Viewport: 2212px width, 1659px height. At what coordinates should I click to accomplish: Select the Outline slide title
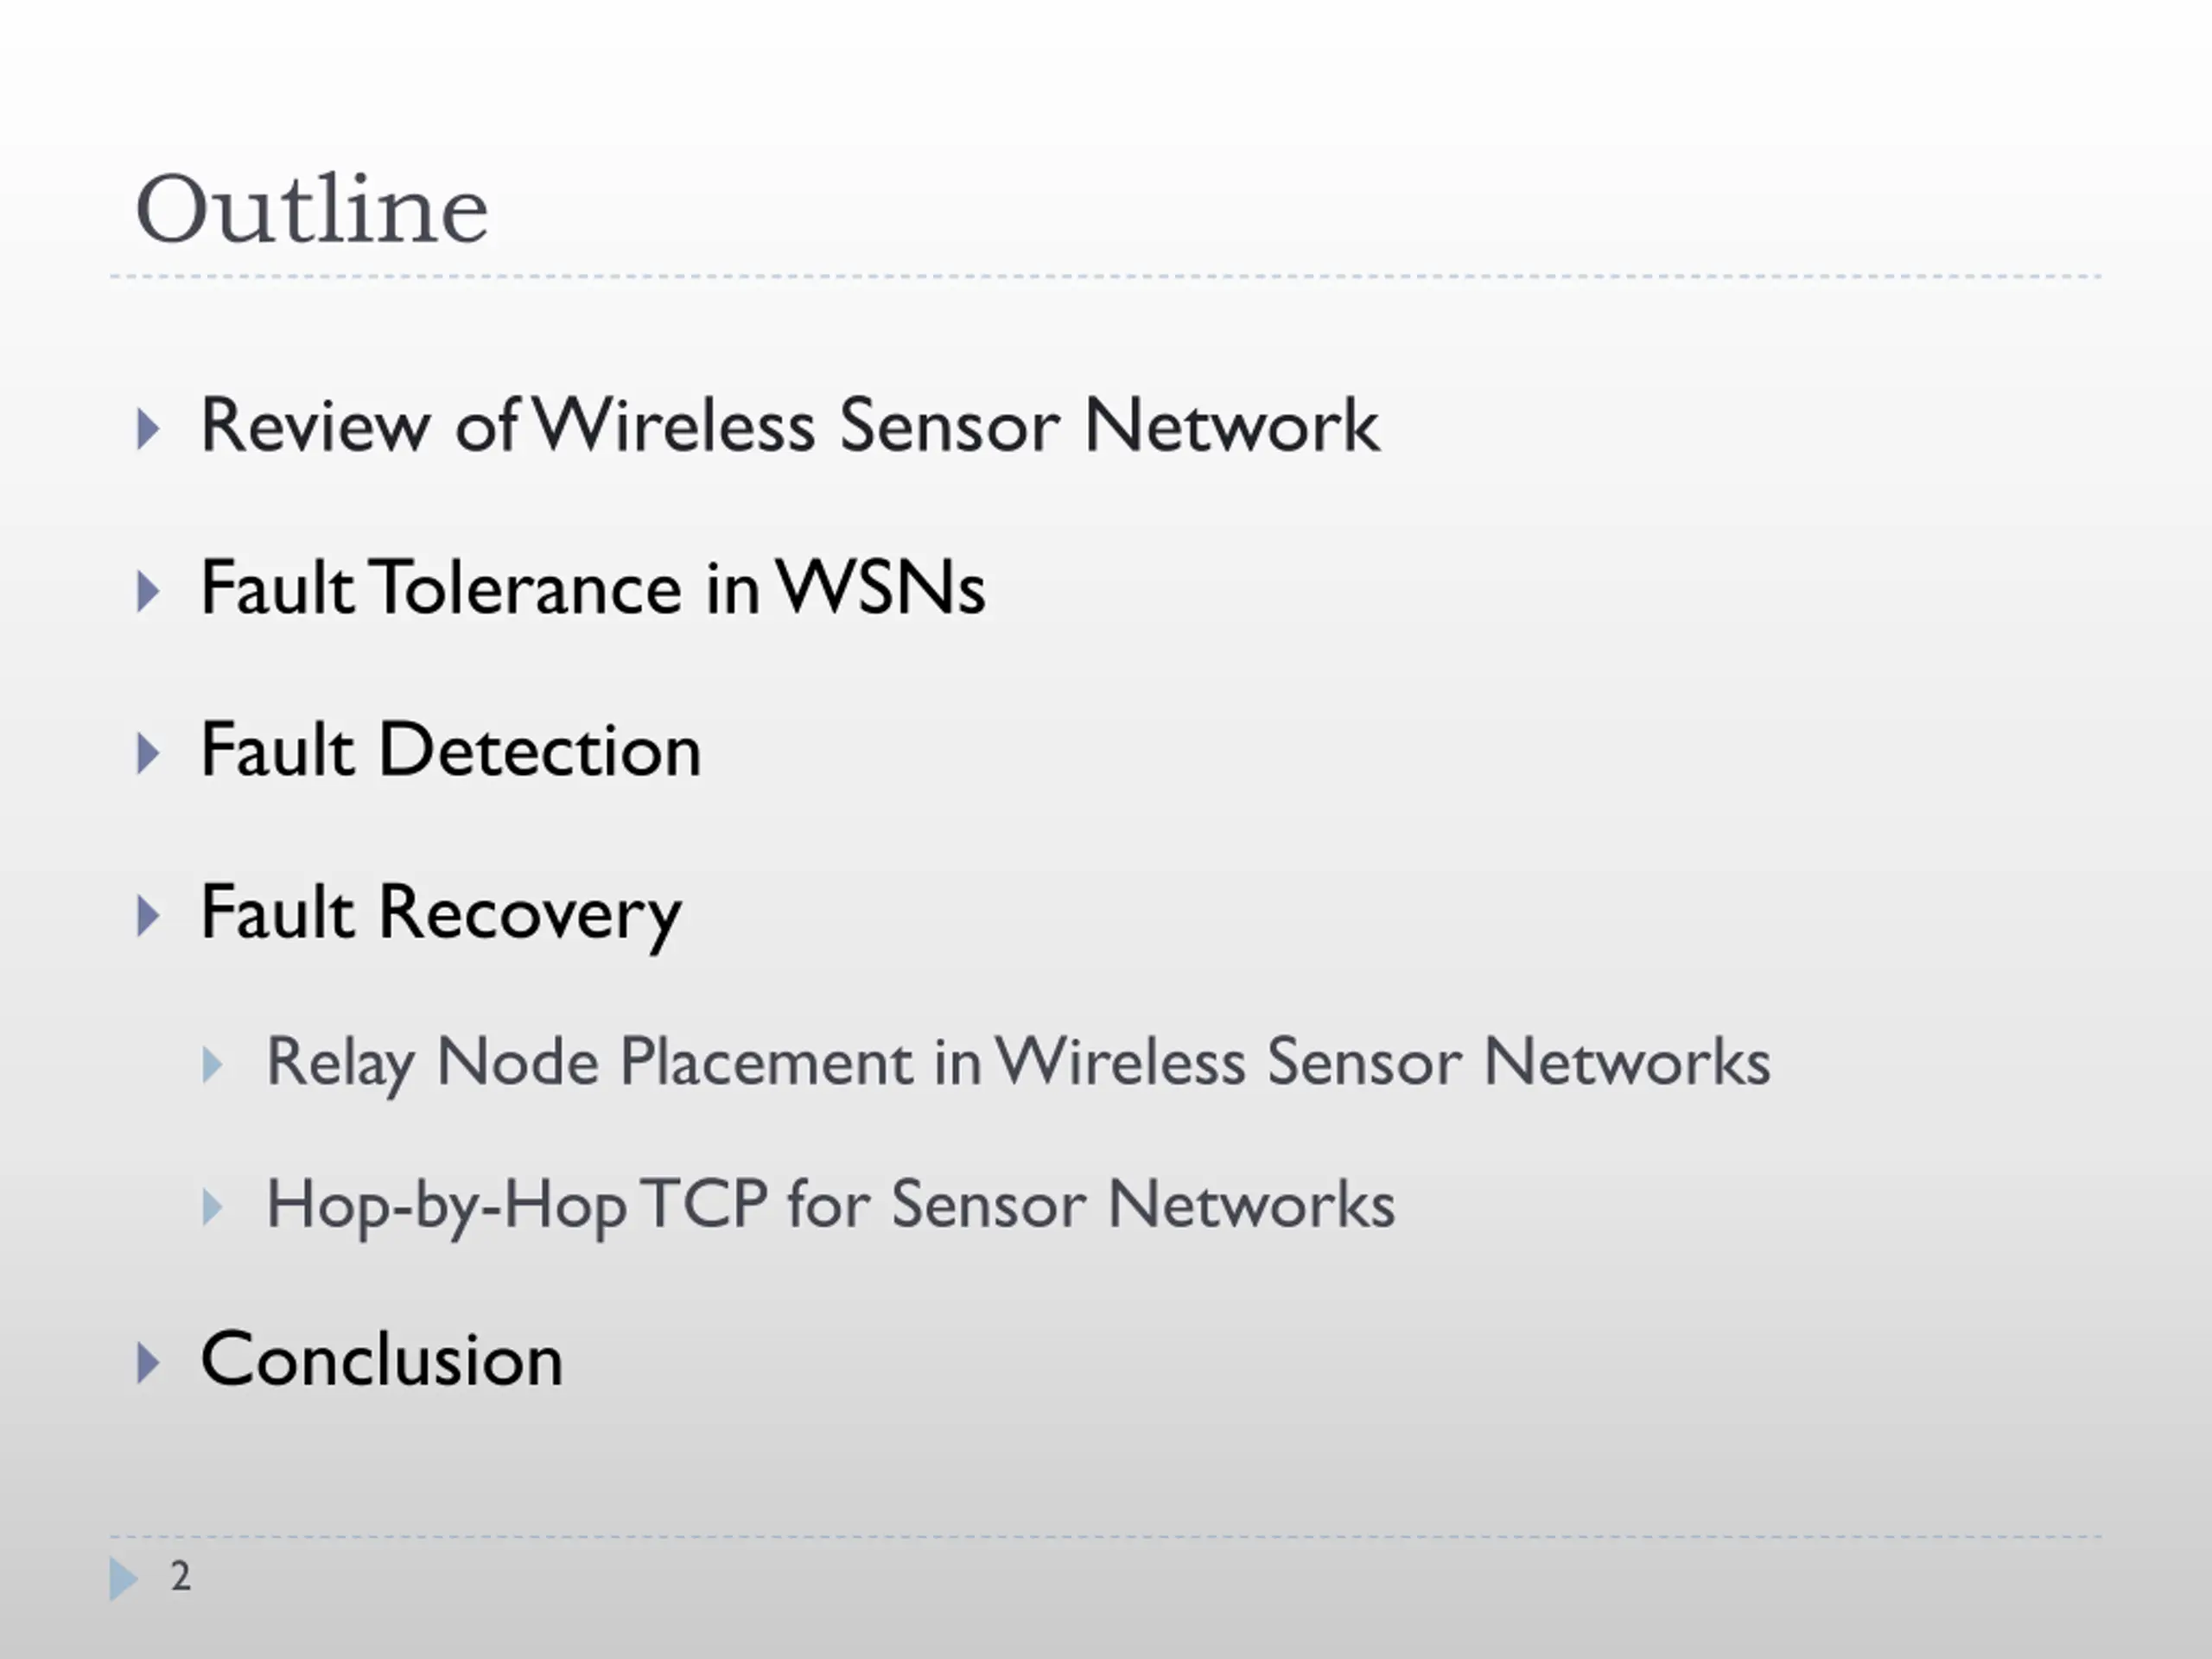pos(312,209)
